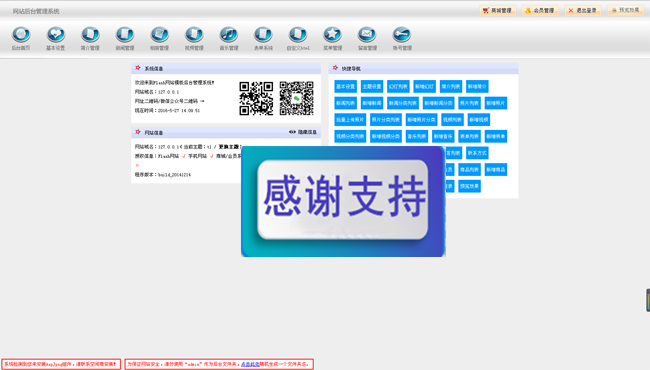Image resolution: width=650 pixels, height=370 pixels.
Task: Click the 新增幻灯 quick nav tile
Action: (424, 87)
